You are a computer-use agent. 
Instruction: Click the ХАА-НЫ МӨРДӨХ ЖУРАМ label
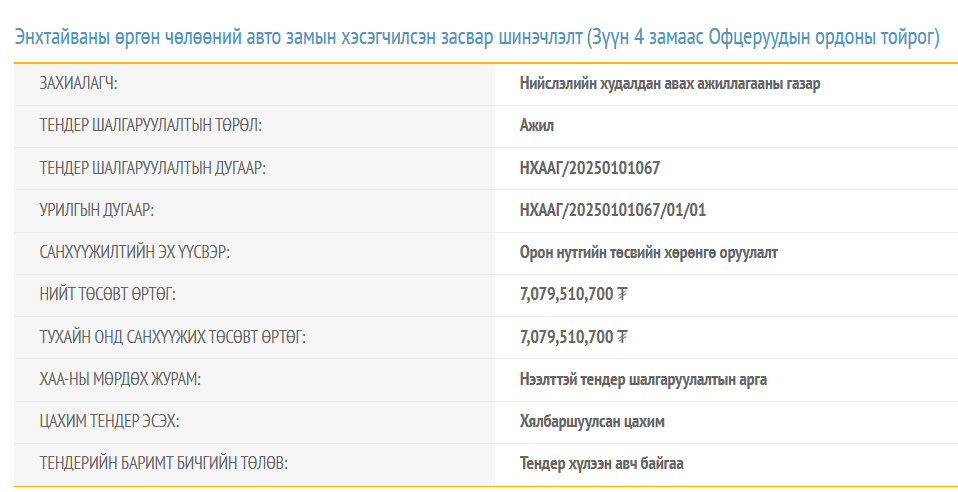[x=120, y=379]
